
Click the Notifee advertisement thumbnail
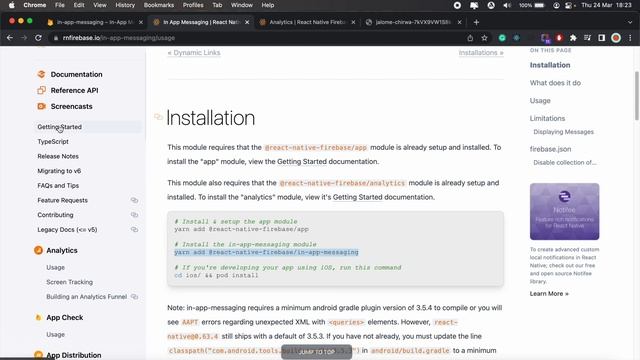tap(564, 211)
